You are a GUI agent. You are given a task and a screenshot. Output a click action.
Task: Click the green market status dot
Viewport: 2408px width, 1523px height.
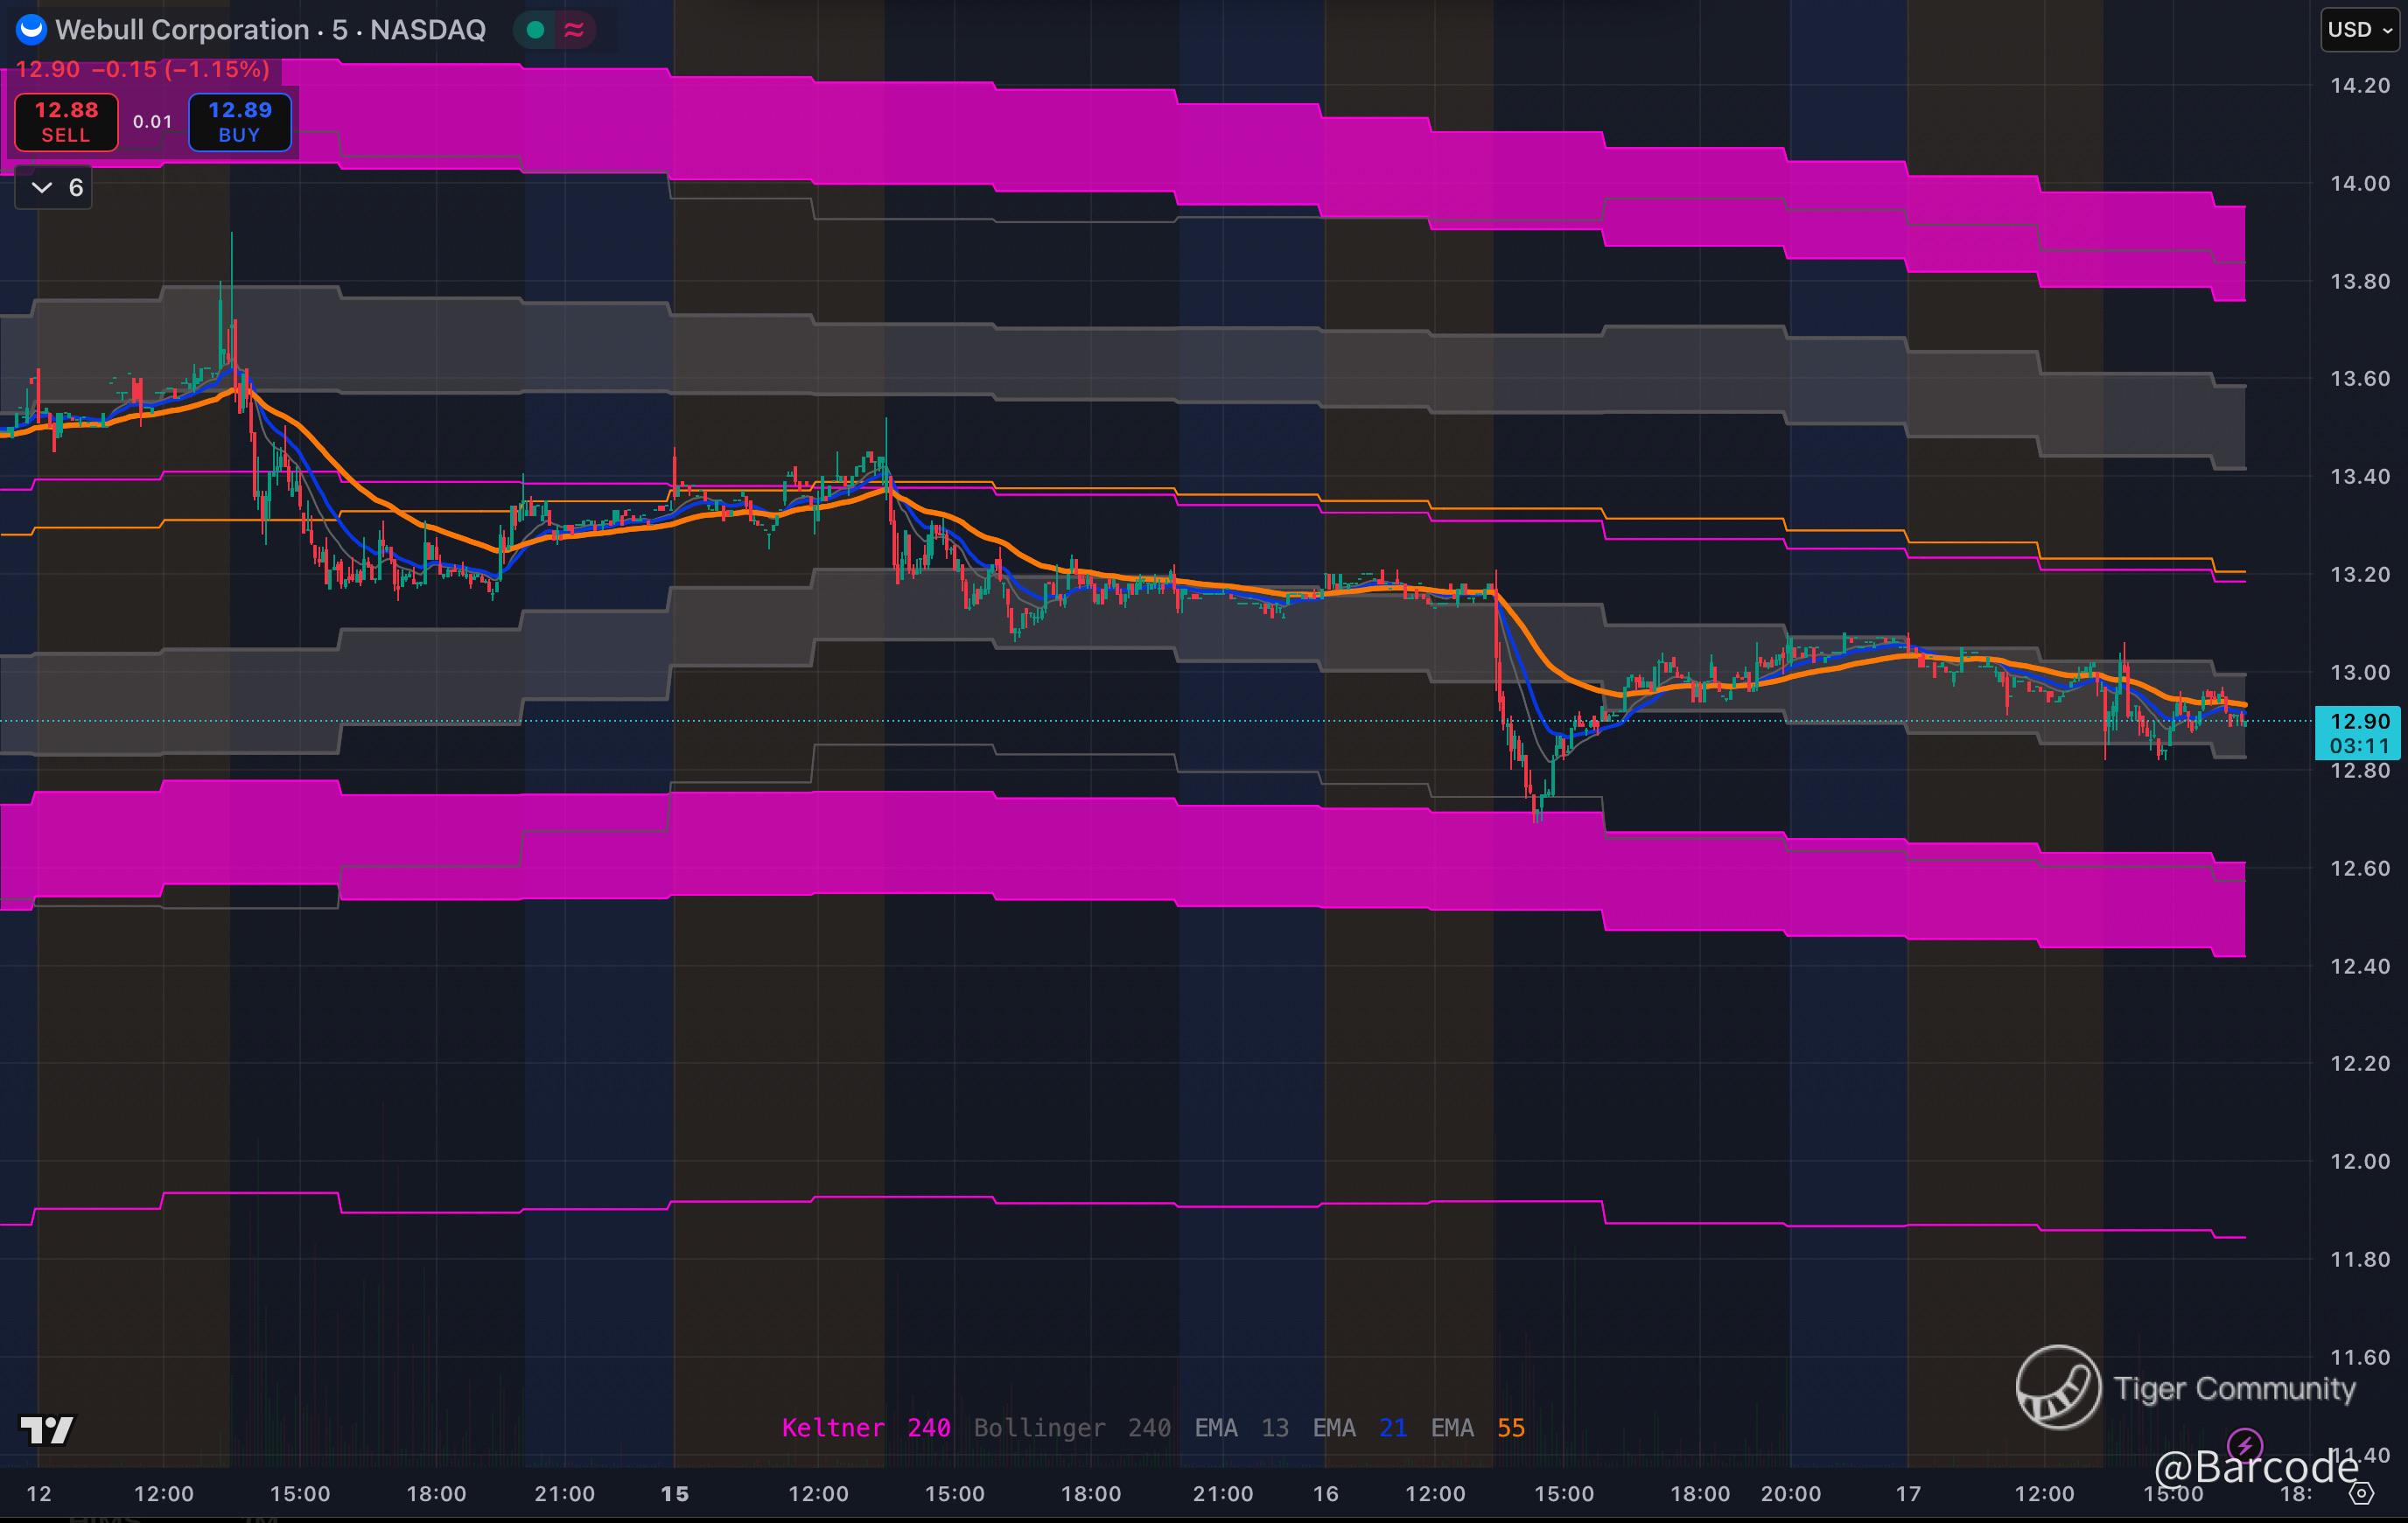click(x=535, y=30)
